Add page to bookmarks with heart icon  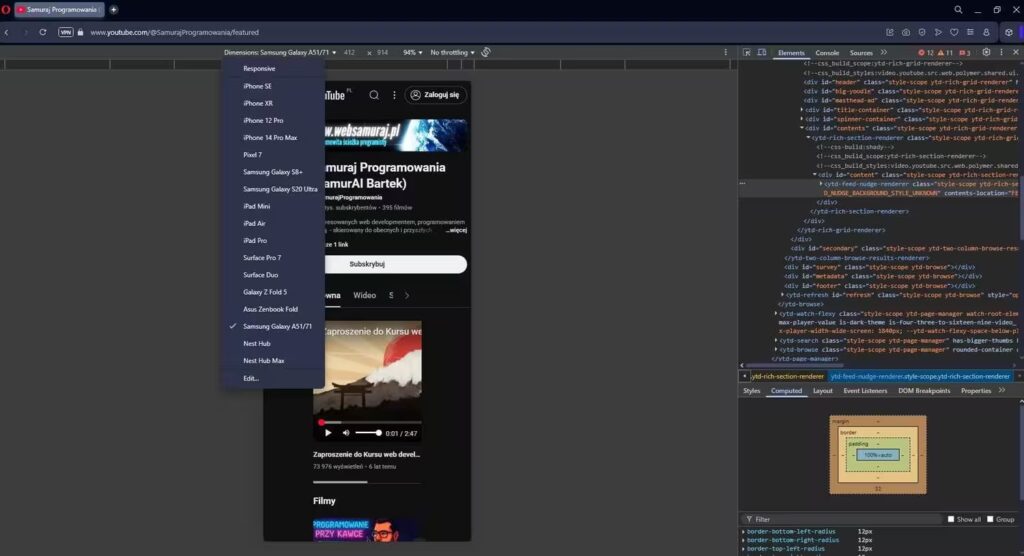click(954, 32)
